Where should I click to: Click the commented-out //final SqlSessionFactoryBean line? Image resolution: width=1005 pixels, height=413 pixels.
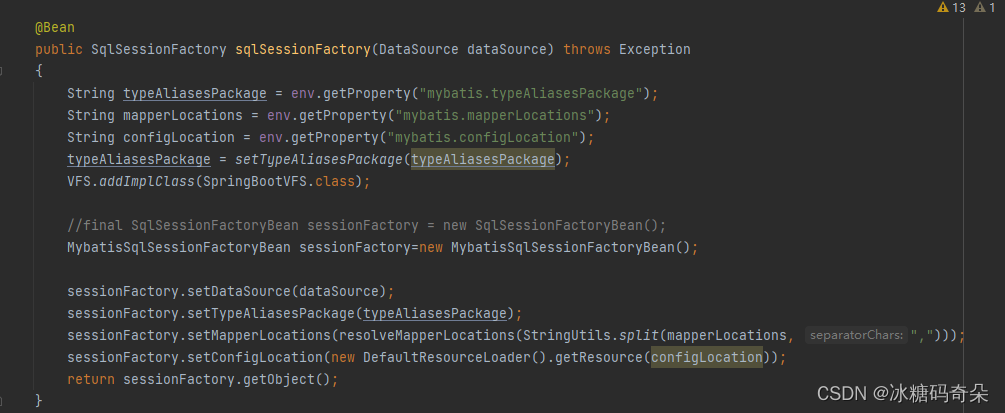tap(367, 225)
